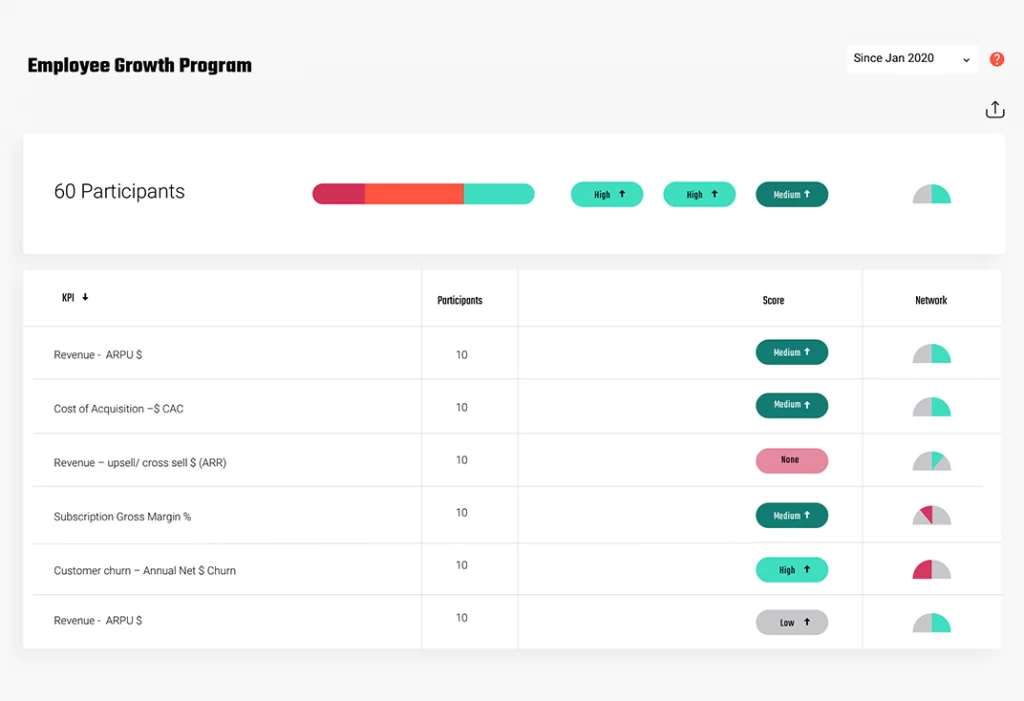This screenshot has height=701, width=1024.
Task: Click the None score badge for upsell row
Action: pyautogui.click(x=792, y=460)
